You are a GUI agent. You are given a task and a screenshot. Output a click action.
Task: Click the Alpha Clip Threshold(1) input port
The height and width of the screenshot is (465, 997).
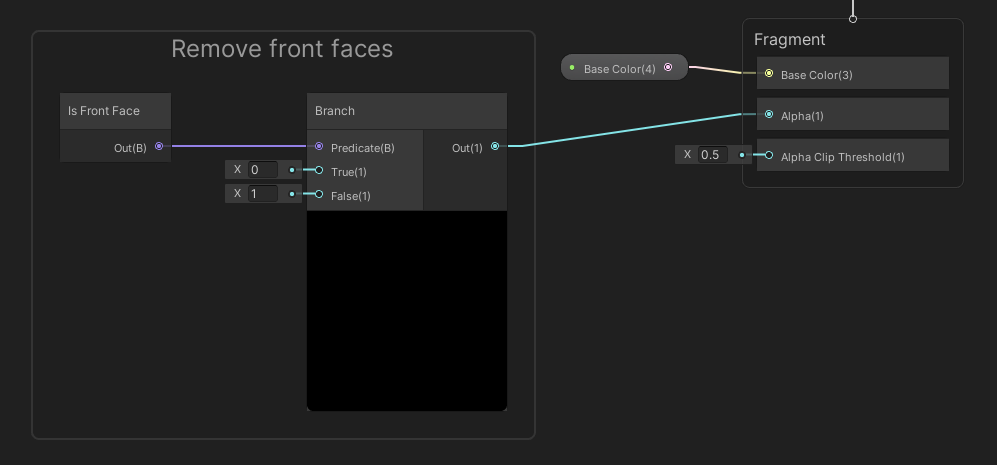769,155
